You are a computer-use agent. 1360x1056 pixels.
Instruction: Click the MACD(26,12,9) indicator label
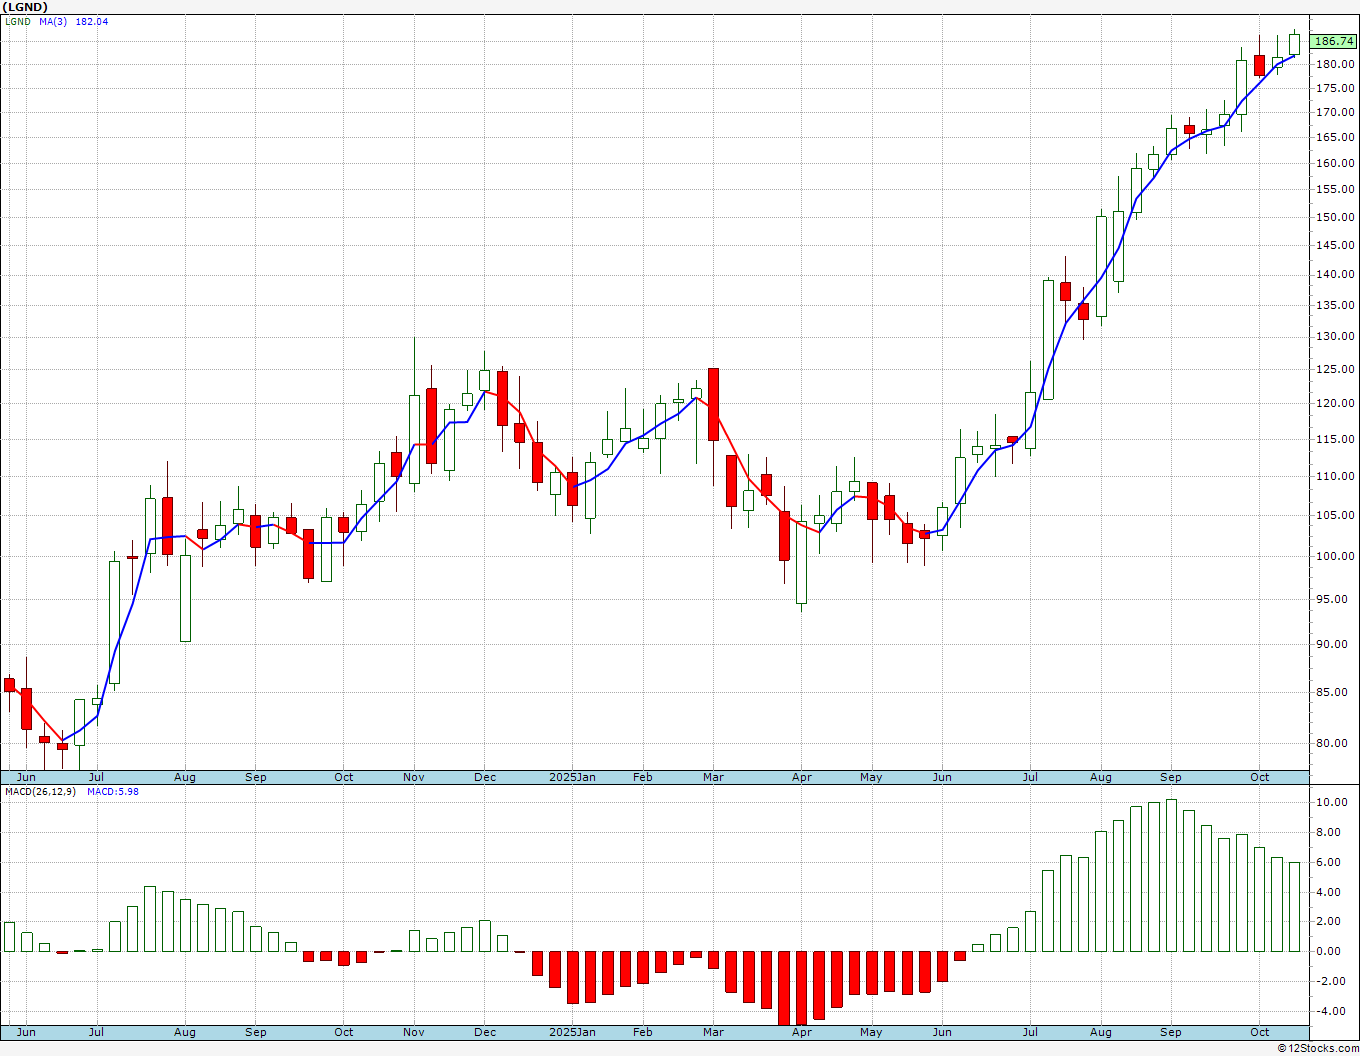pos(40,792)
